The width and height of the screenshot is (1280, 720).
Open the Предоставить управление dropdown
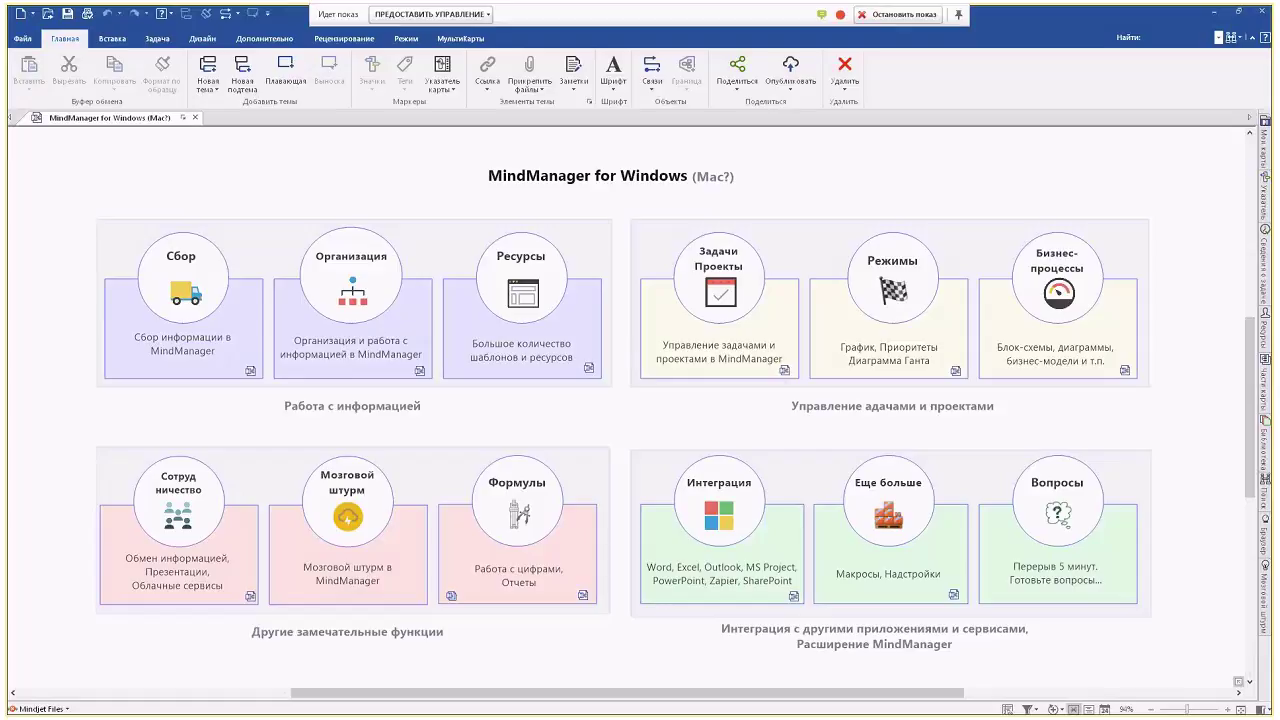tap(431, 15)
